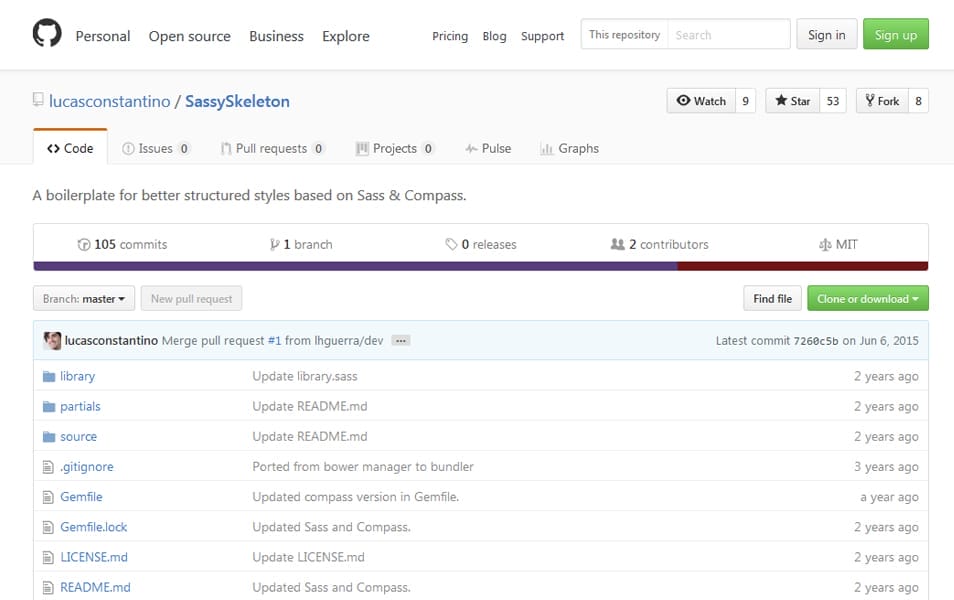Click the repository search field
The image size is (954, 600).
click(x=728, y=34)
